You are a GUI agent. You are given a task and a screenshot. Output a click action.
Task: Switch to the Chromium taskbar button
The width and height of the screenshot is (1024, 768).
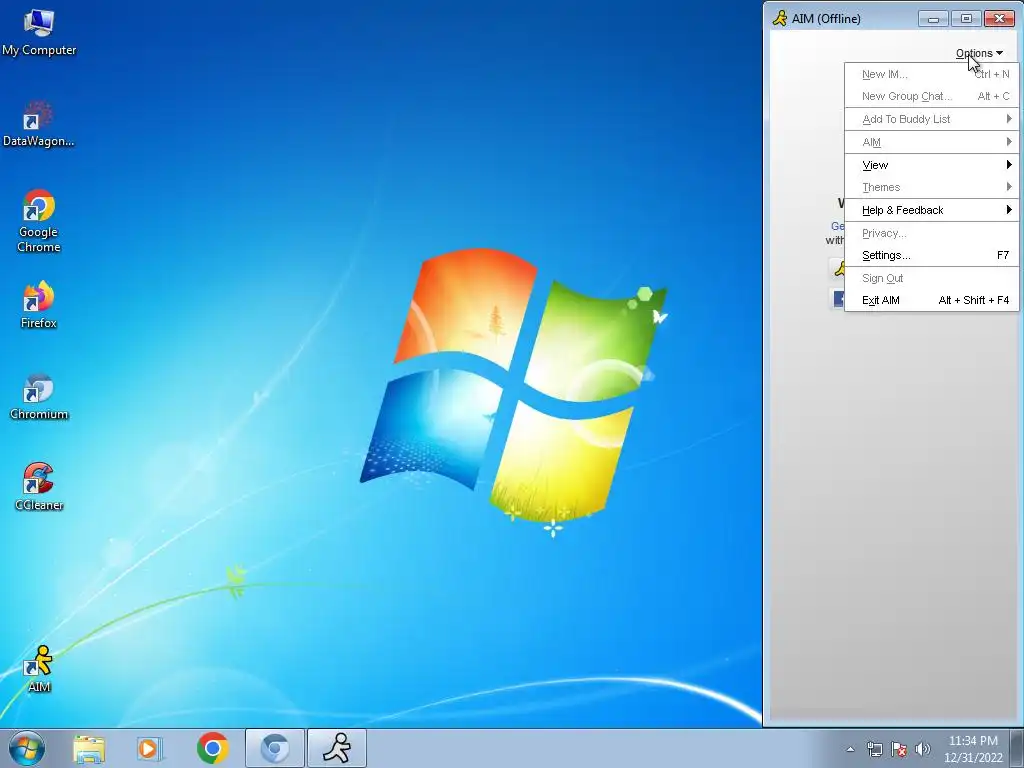[274, 748]
